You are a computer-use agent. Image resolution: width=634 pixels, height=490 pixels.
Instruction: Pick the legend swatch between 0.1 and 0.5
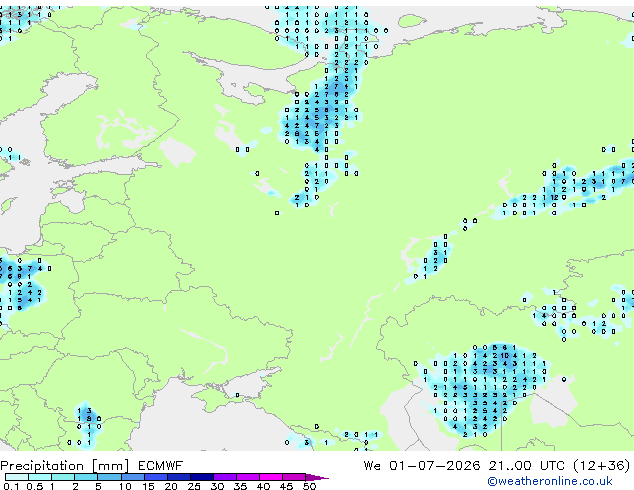pyautogui.click(x=17, y=477)
